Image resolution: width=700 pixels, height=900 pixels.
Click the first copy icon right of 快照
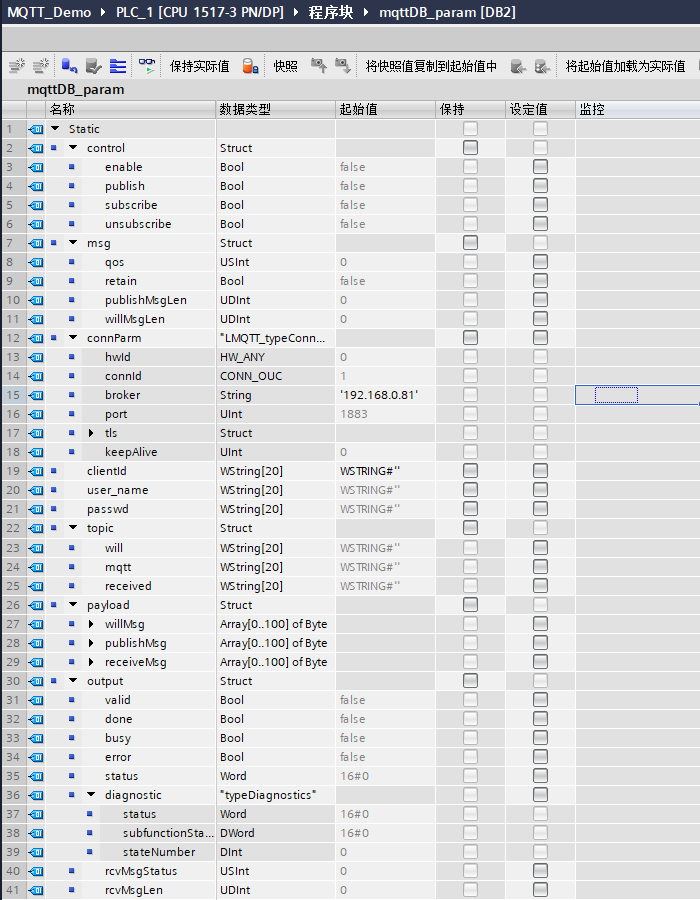coord(318,66)
